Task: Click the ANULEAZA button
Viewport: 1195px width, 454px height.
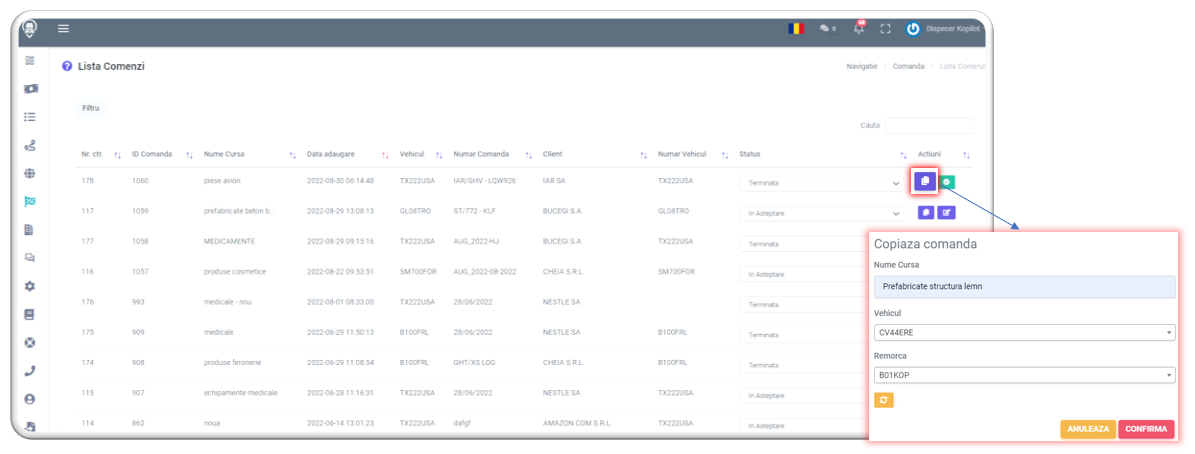Action: (1088, 429)
